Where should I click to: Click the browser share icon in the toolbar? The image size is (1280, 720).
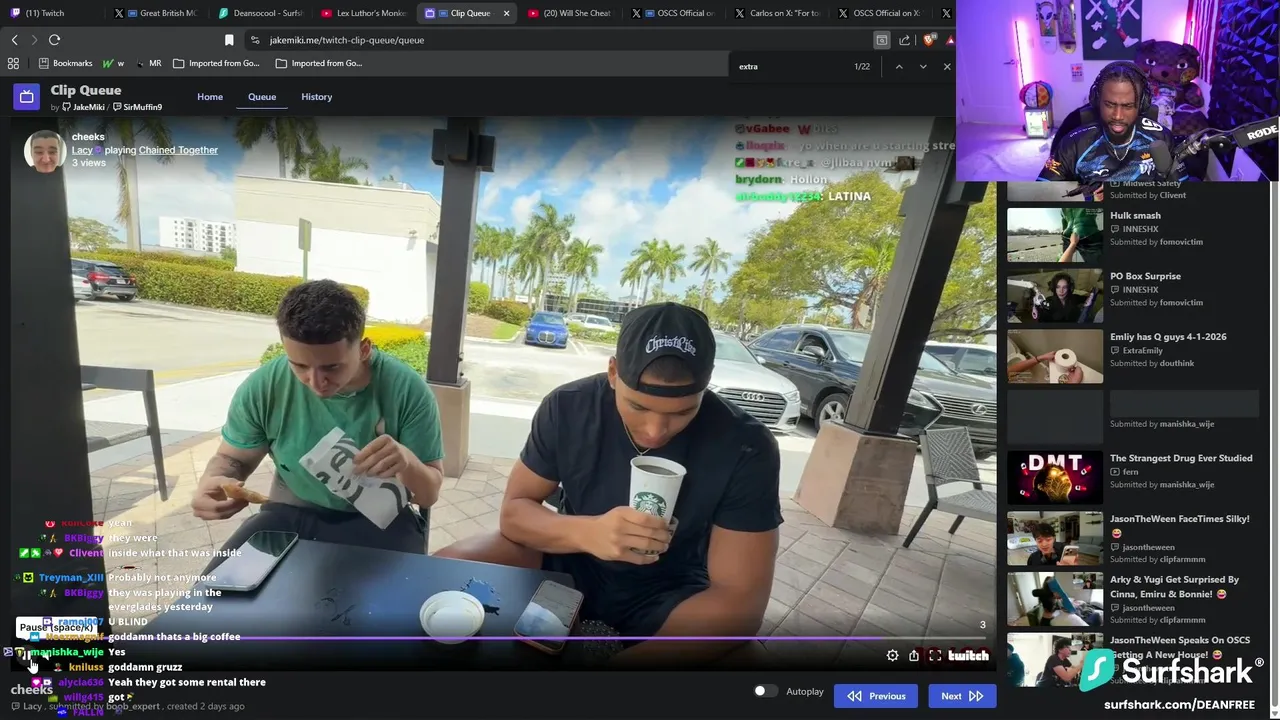pos(904,40)
